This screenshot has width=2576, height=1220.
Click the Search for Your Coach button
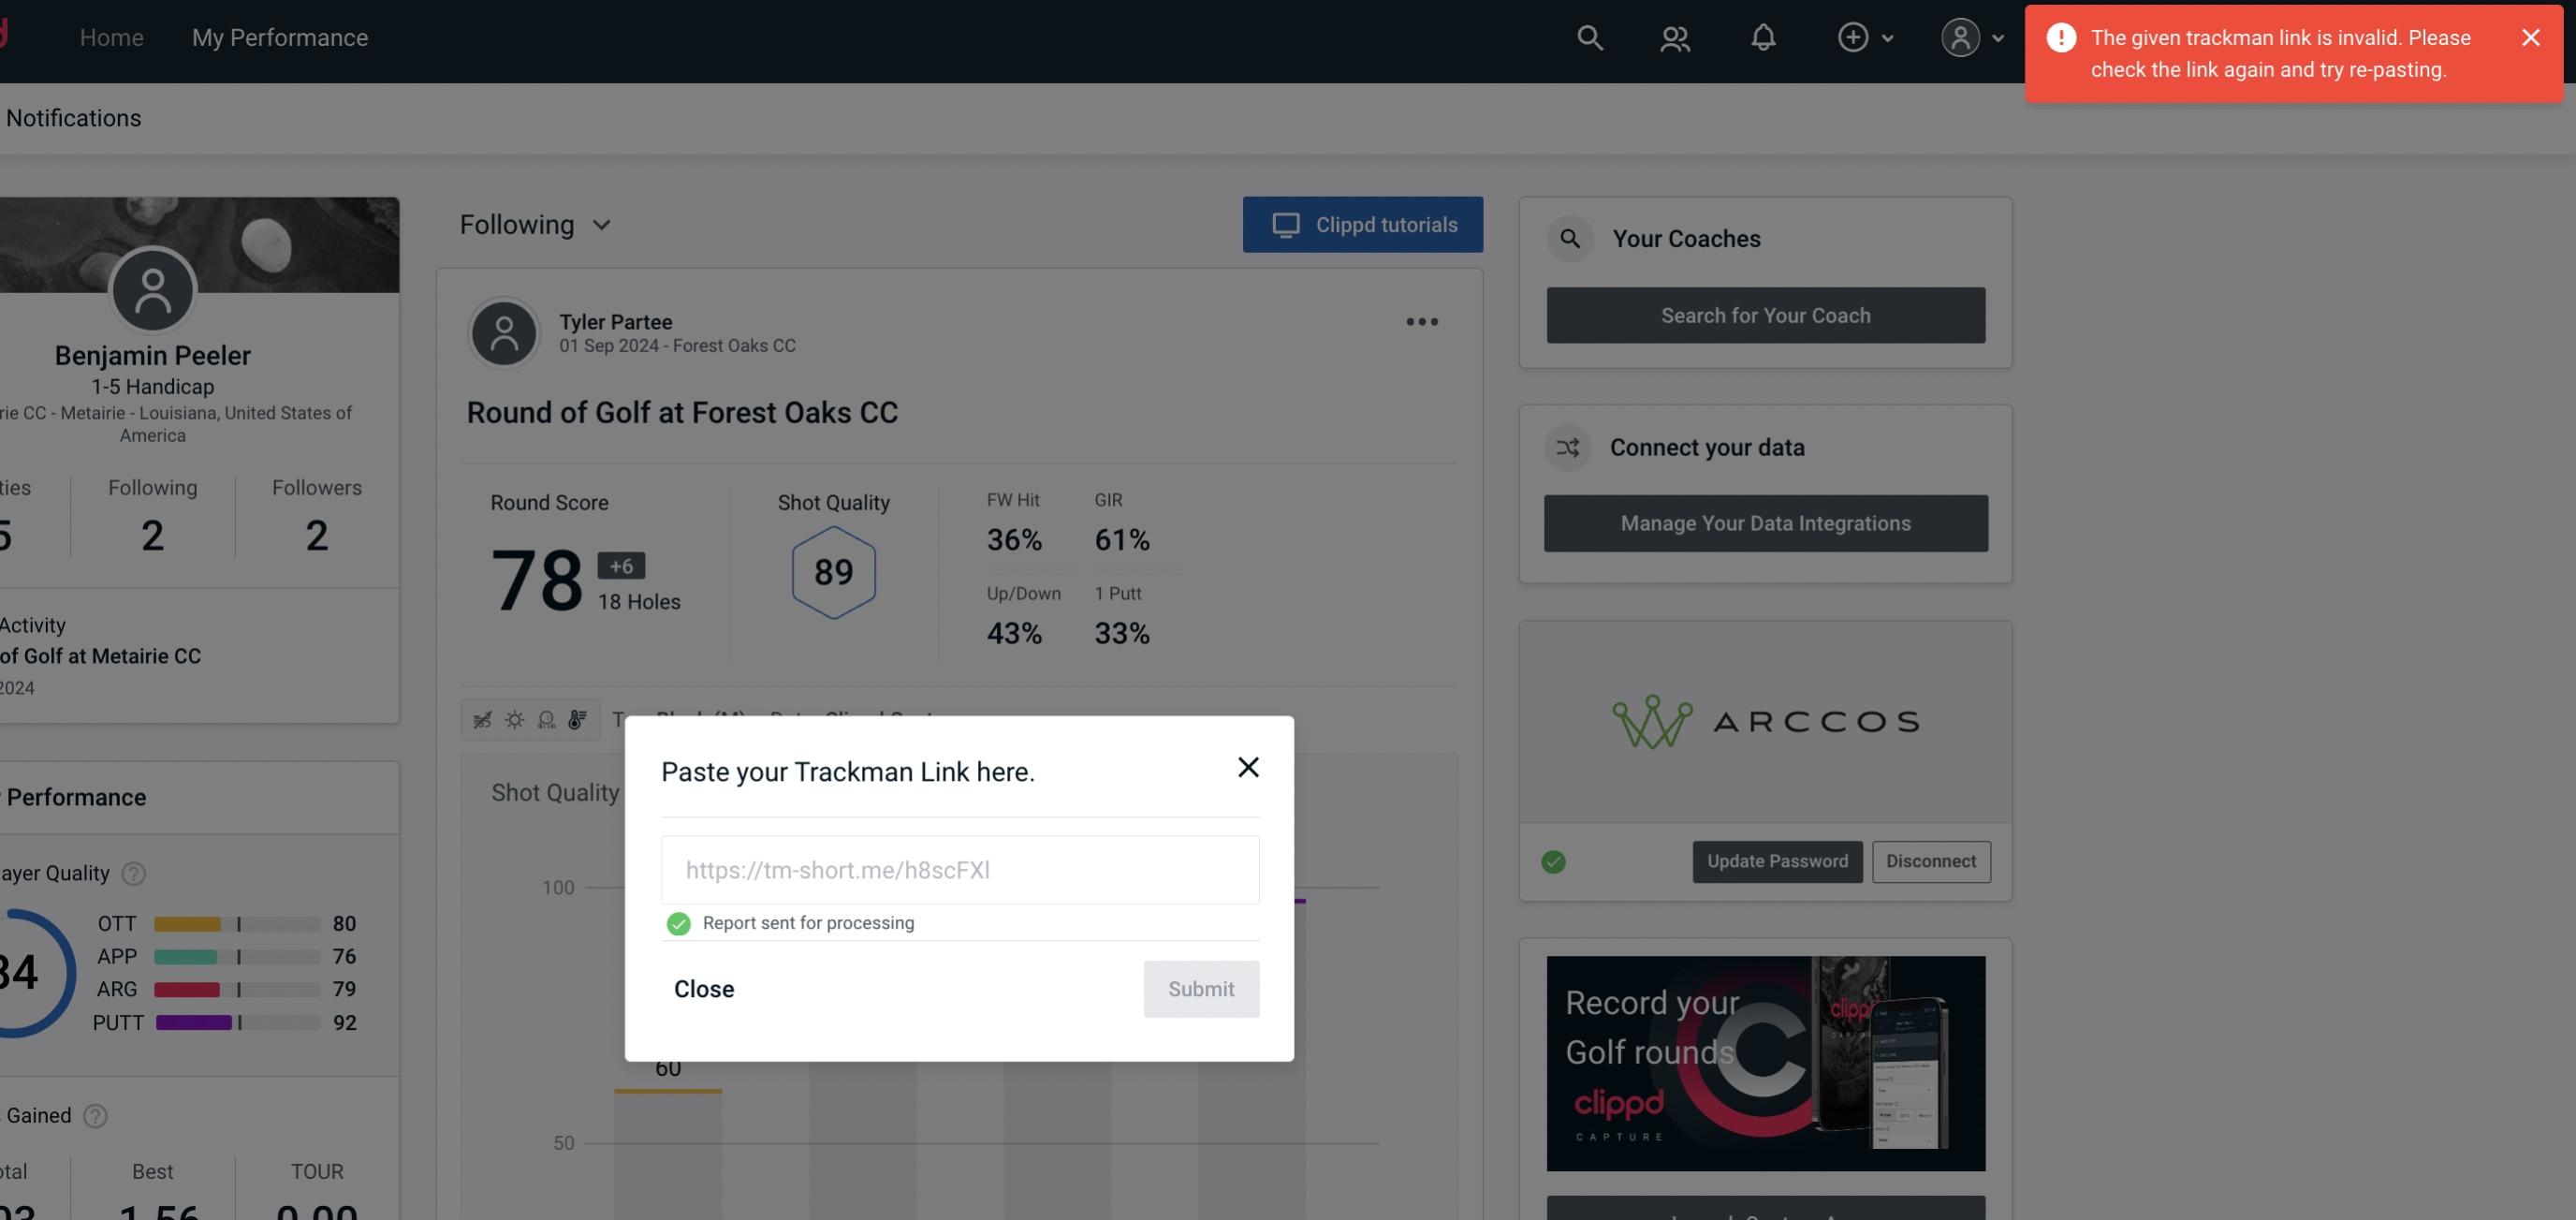point(1766,314)
